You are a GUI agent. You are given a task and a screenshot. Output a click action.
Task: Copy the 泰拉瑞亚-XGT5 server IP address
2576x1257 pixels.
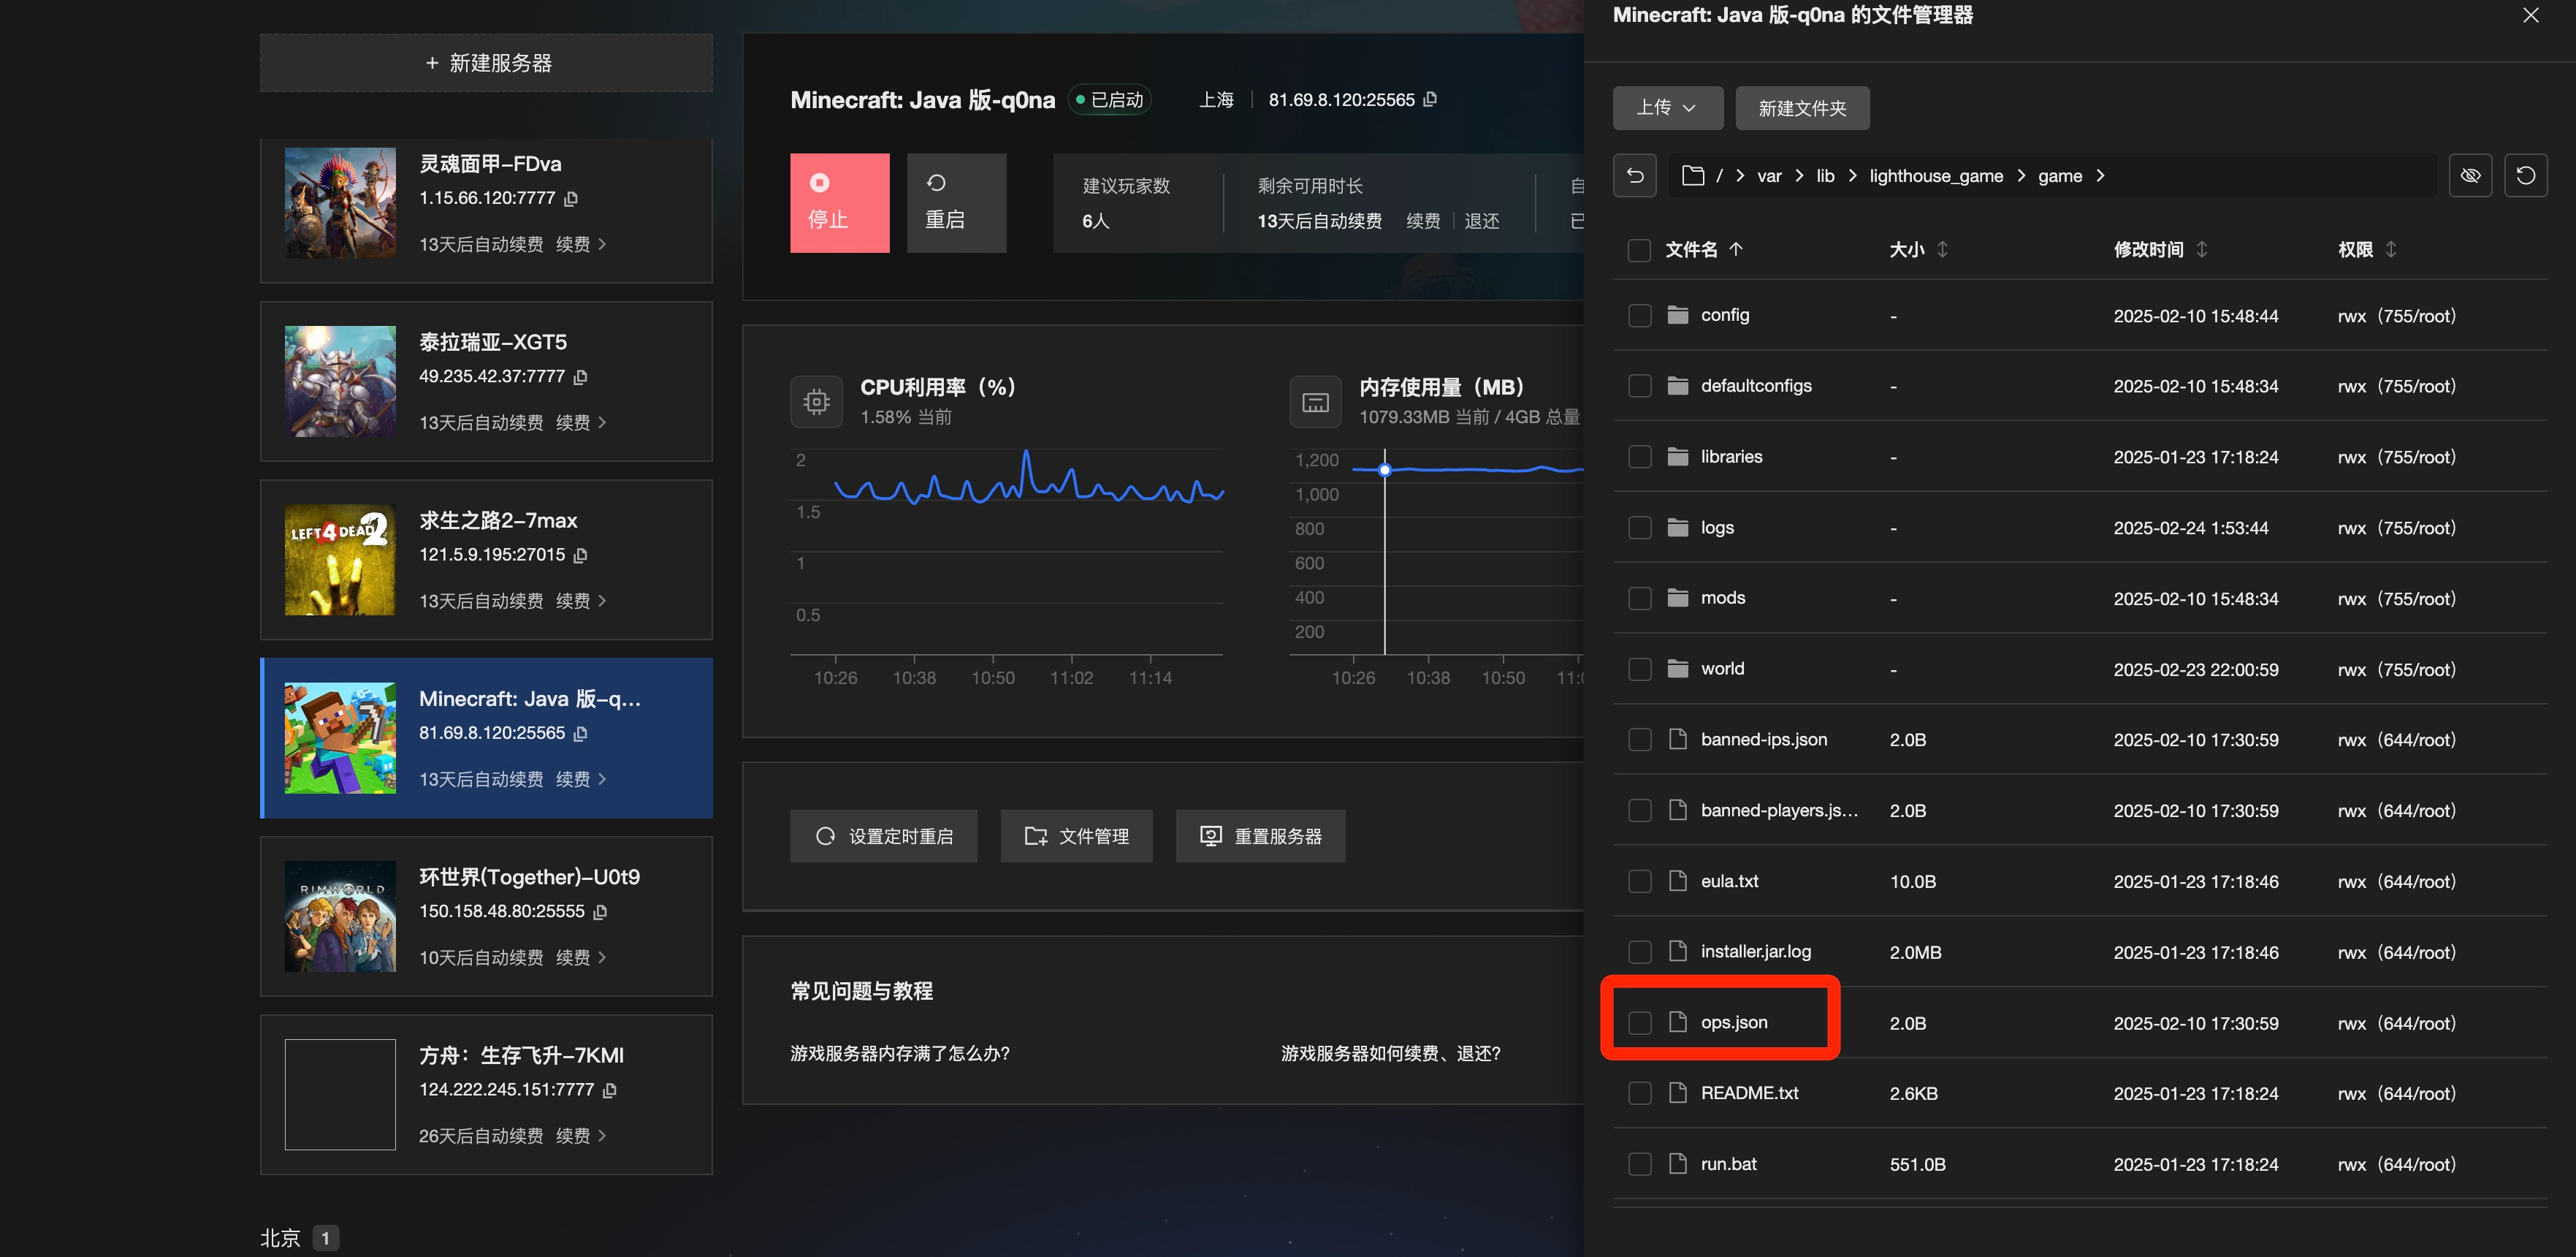coord(581,377)
